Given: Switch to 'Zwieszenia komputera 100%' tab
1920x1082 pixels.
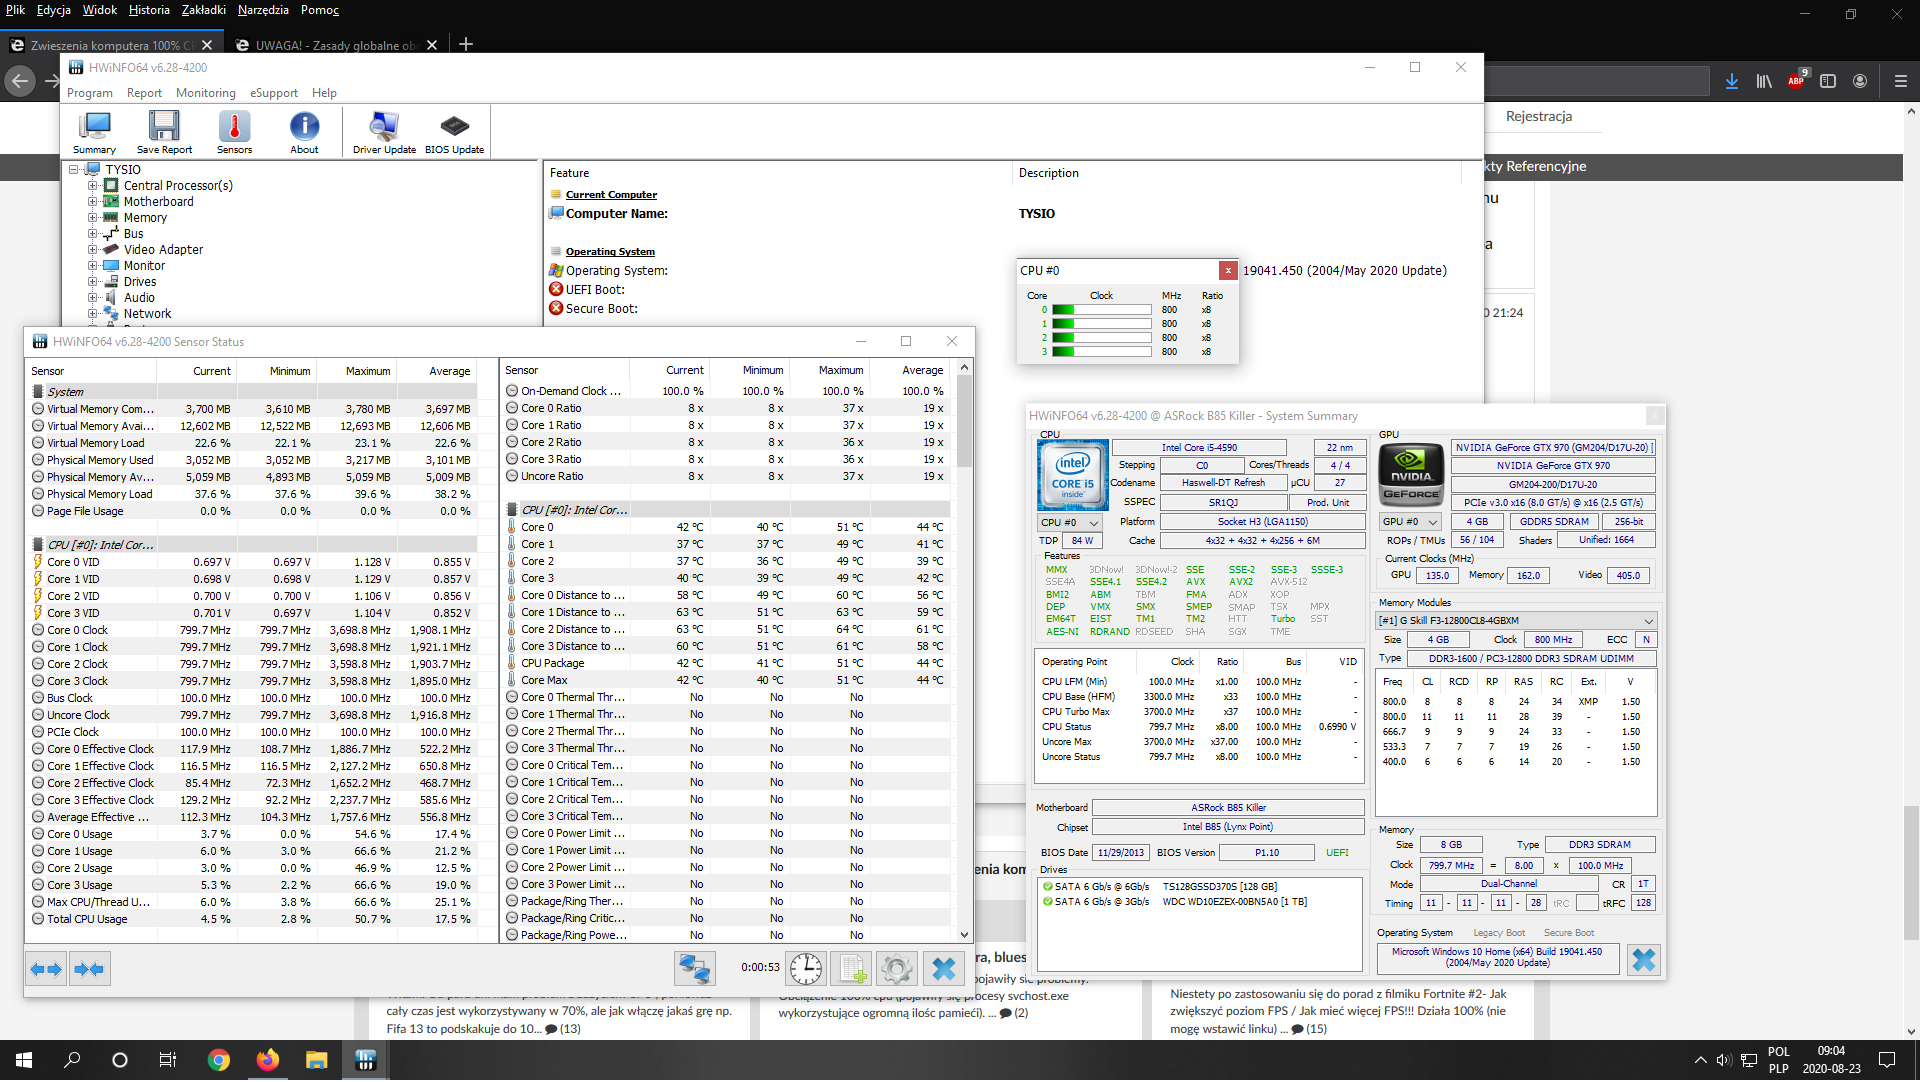Looking at the screenshot, I should coord(112,45).
